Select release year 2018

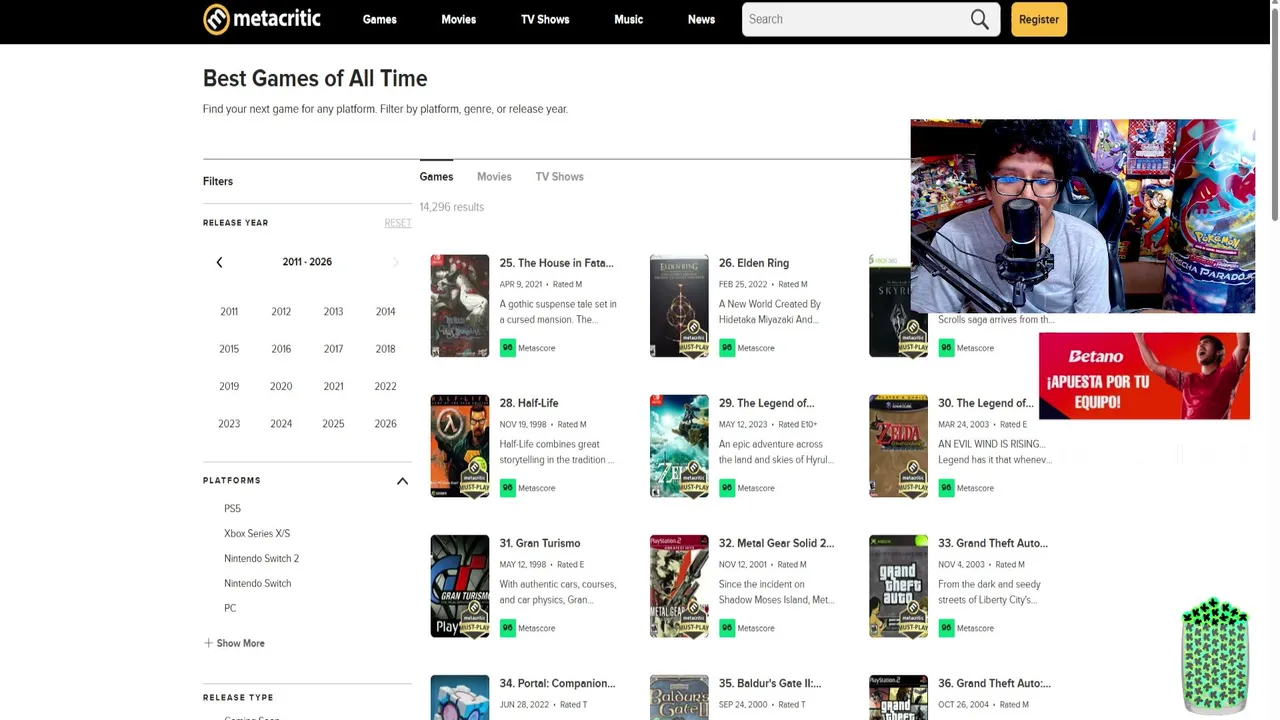coord(385,349)
